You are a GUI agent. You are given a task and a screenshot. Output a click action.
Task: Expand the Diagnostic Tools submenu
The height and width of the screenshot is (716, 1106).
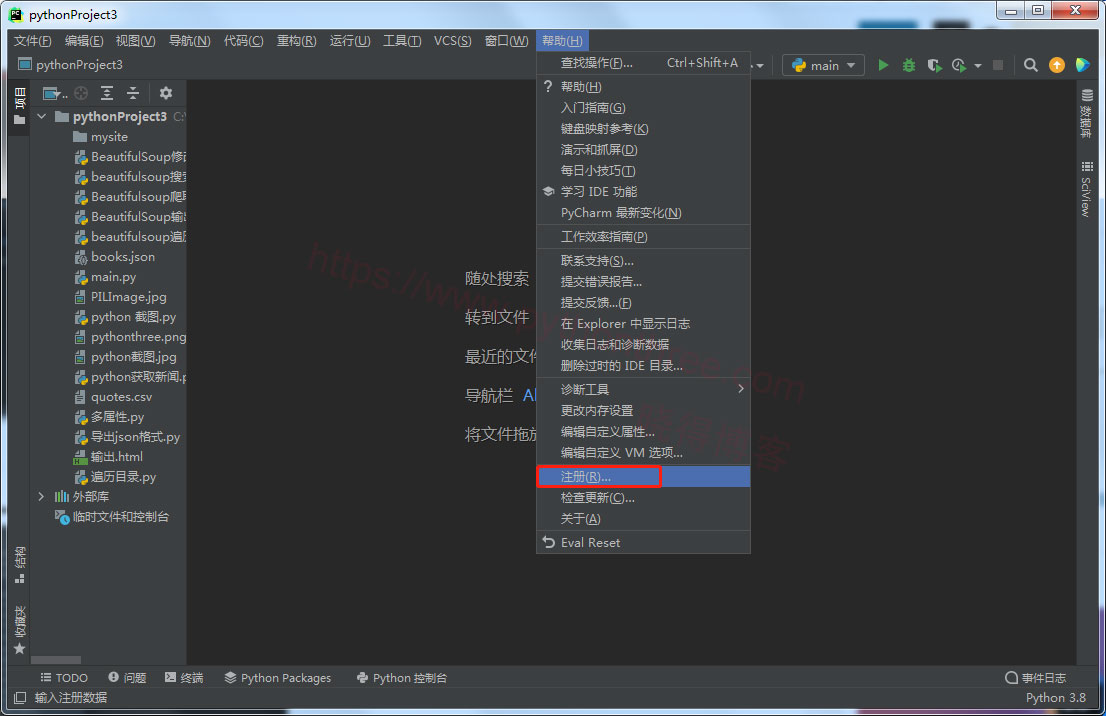643,389
